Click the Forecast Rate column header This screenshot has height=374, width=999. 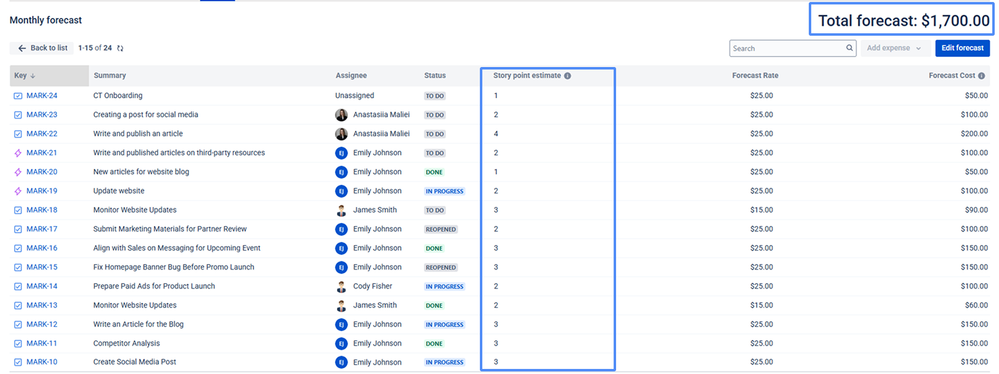755,75
